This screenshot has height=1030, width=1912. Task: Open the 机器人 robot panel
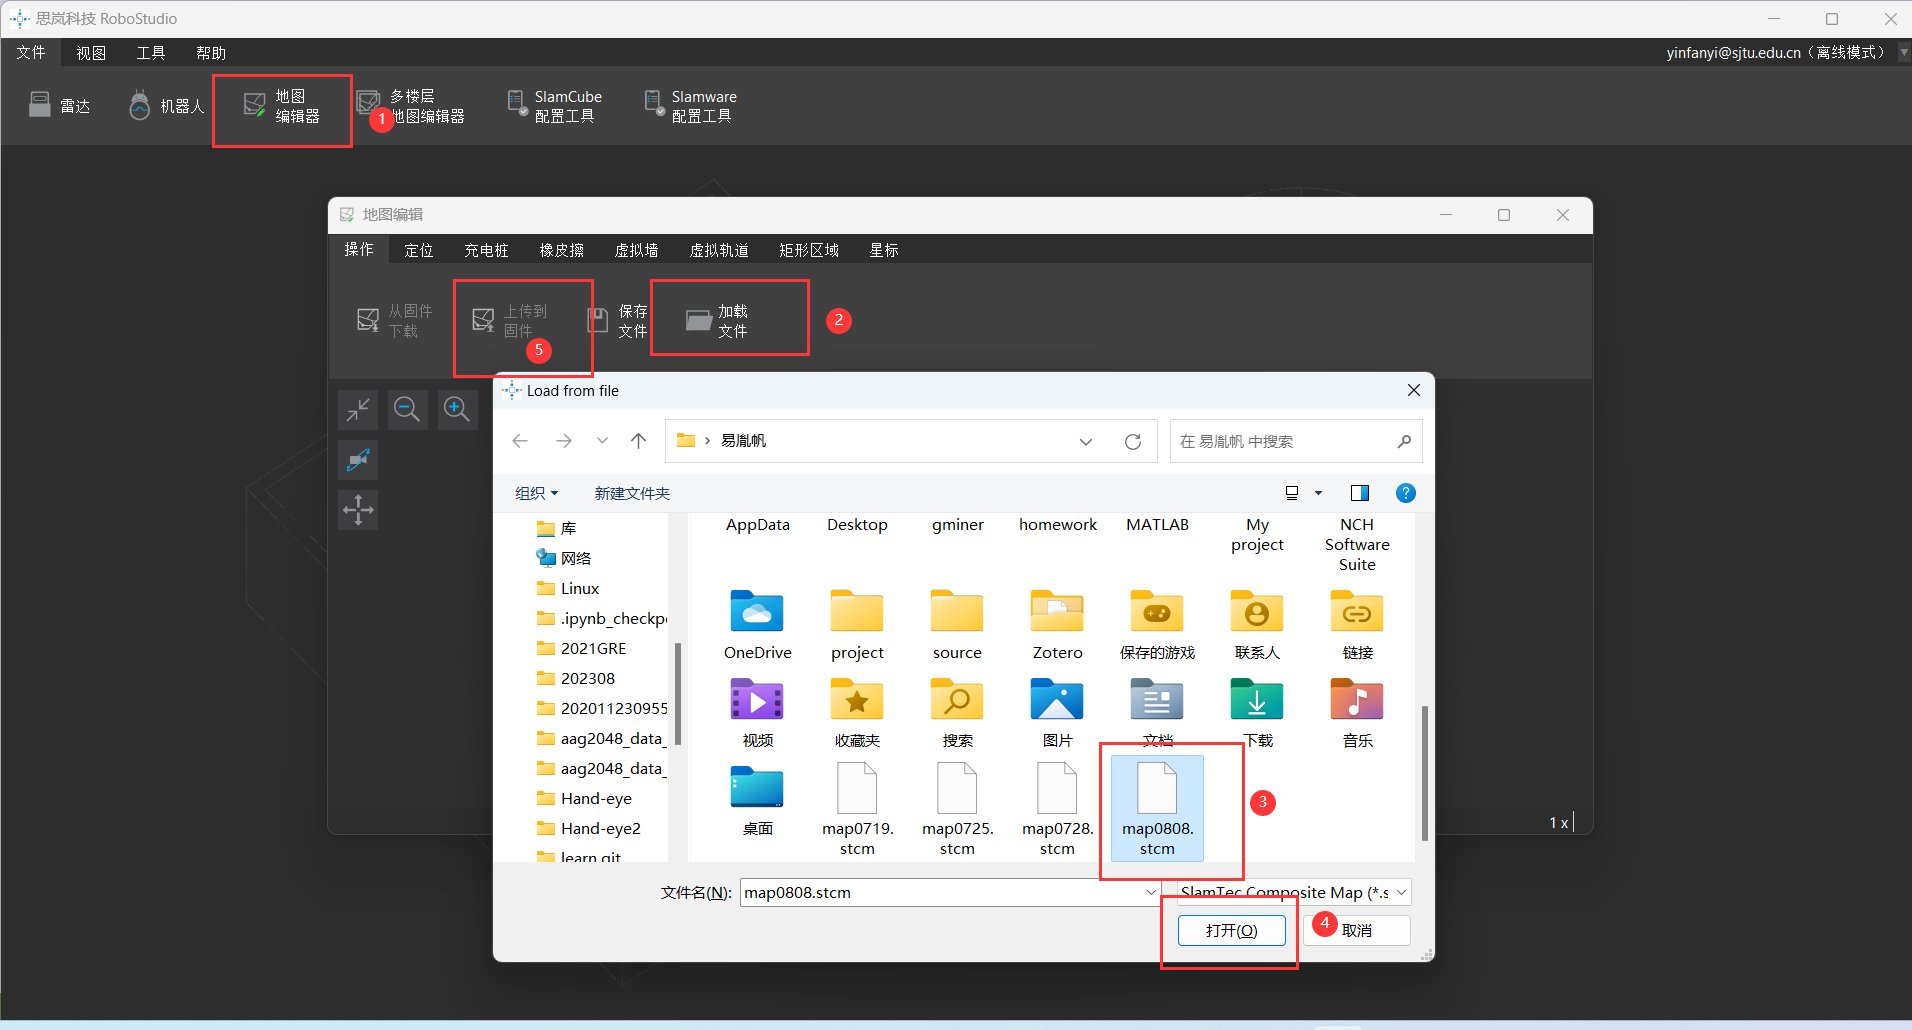(x=166, y=106)
